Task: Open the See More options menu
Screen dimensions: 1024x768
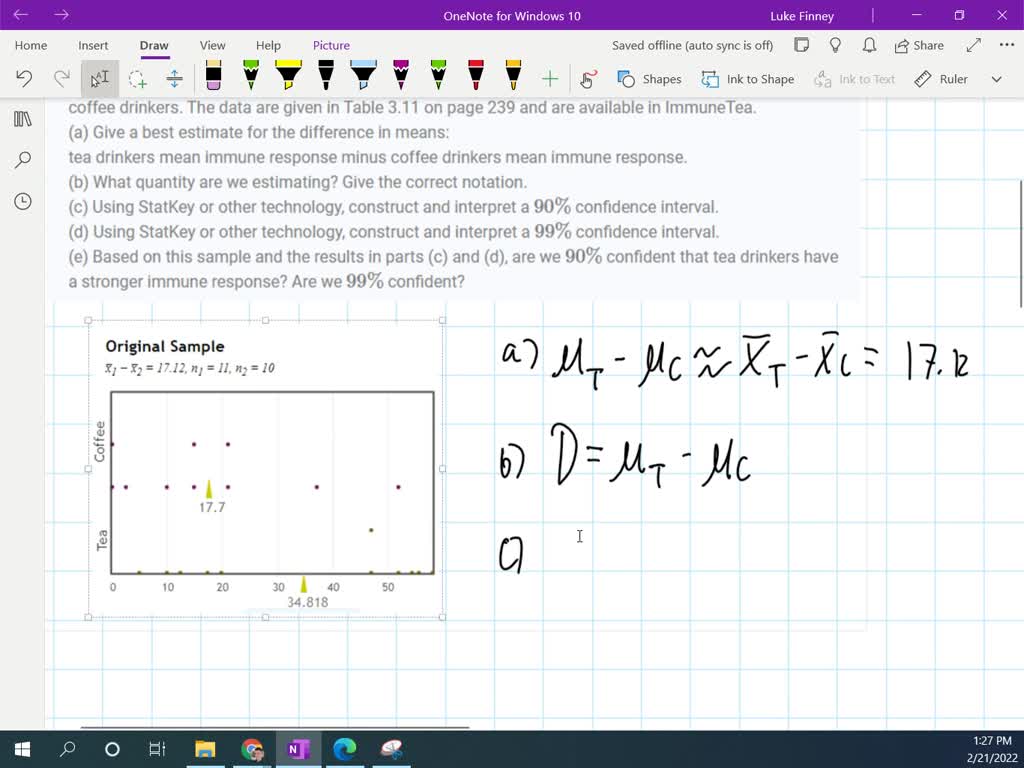Action: tap(1006, 45)
